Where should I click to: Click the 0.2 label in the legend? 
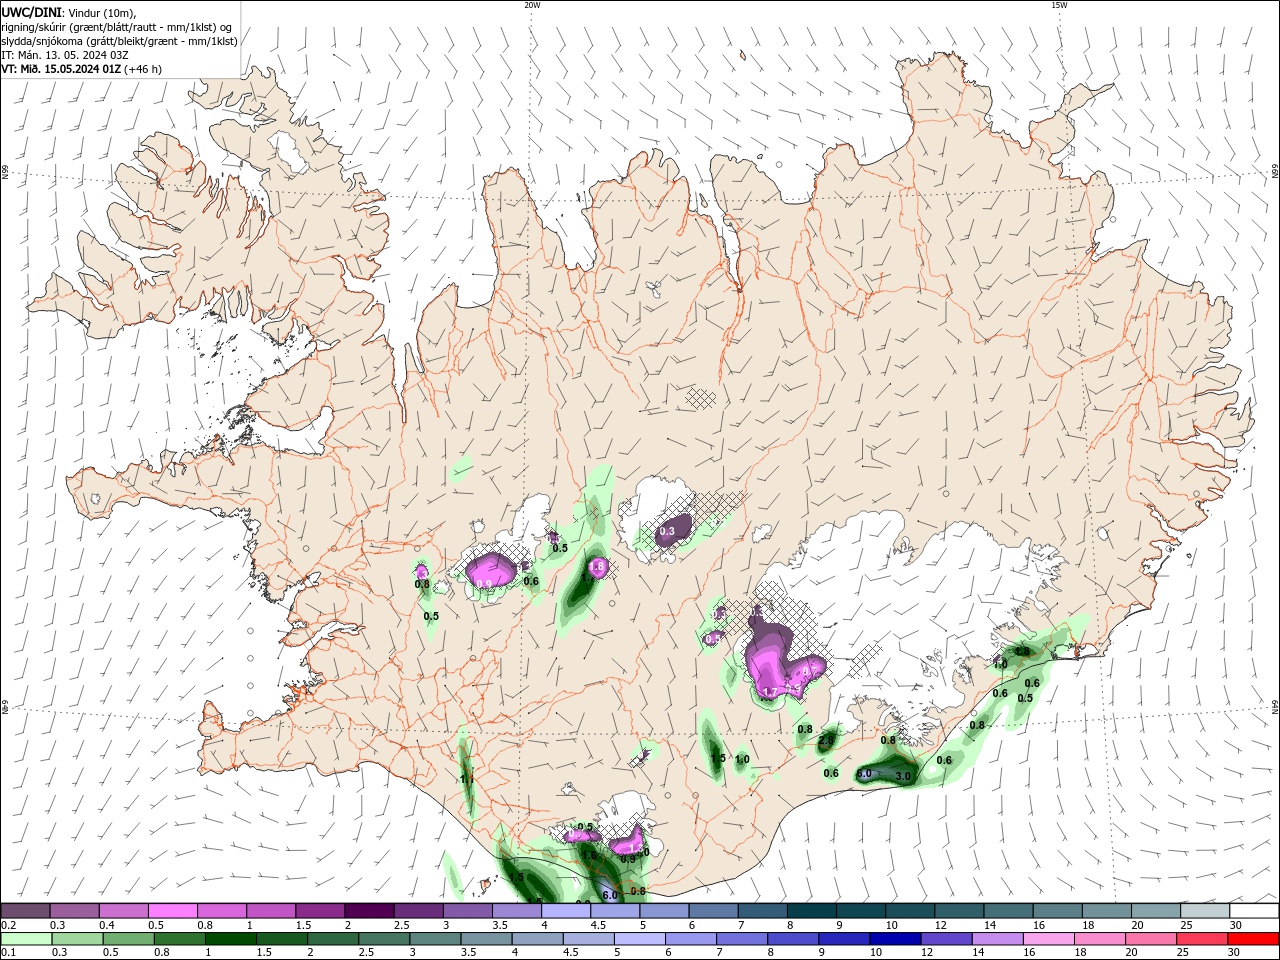8,925
